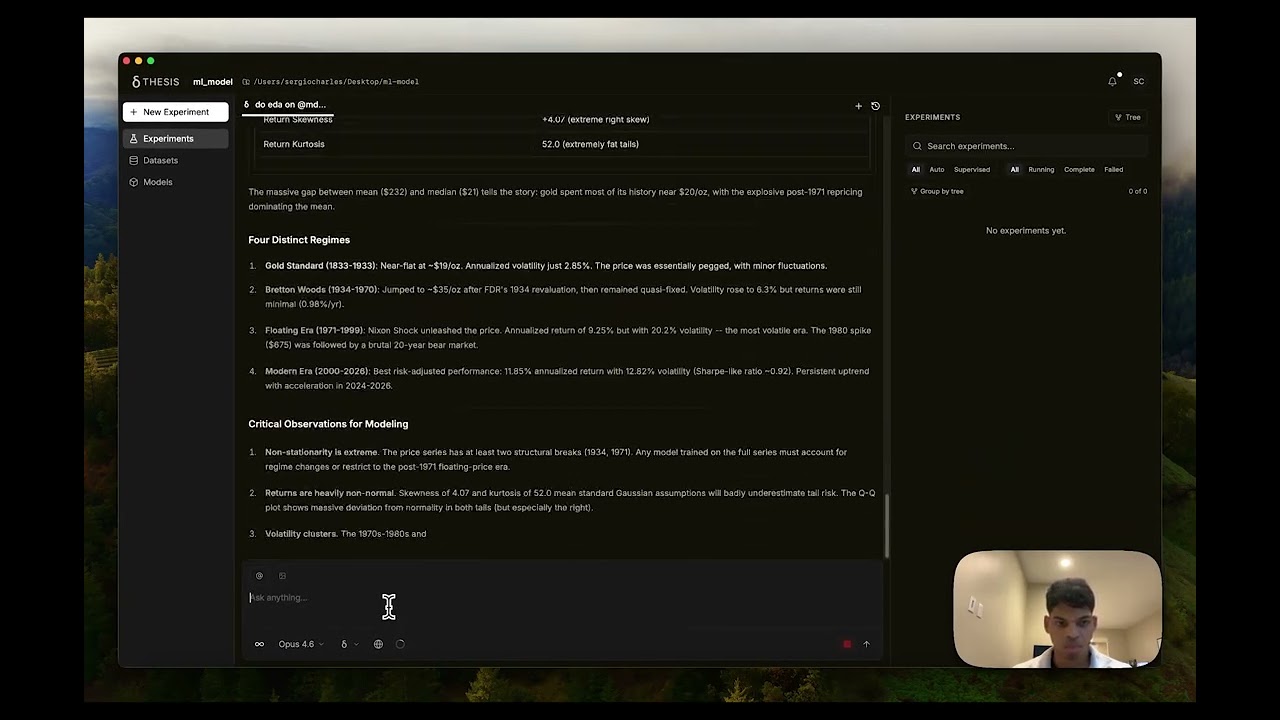The image size is (1280, 720).
Task: Focus the Search experiments field
Action: tap(1025, 146)
